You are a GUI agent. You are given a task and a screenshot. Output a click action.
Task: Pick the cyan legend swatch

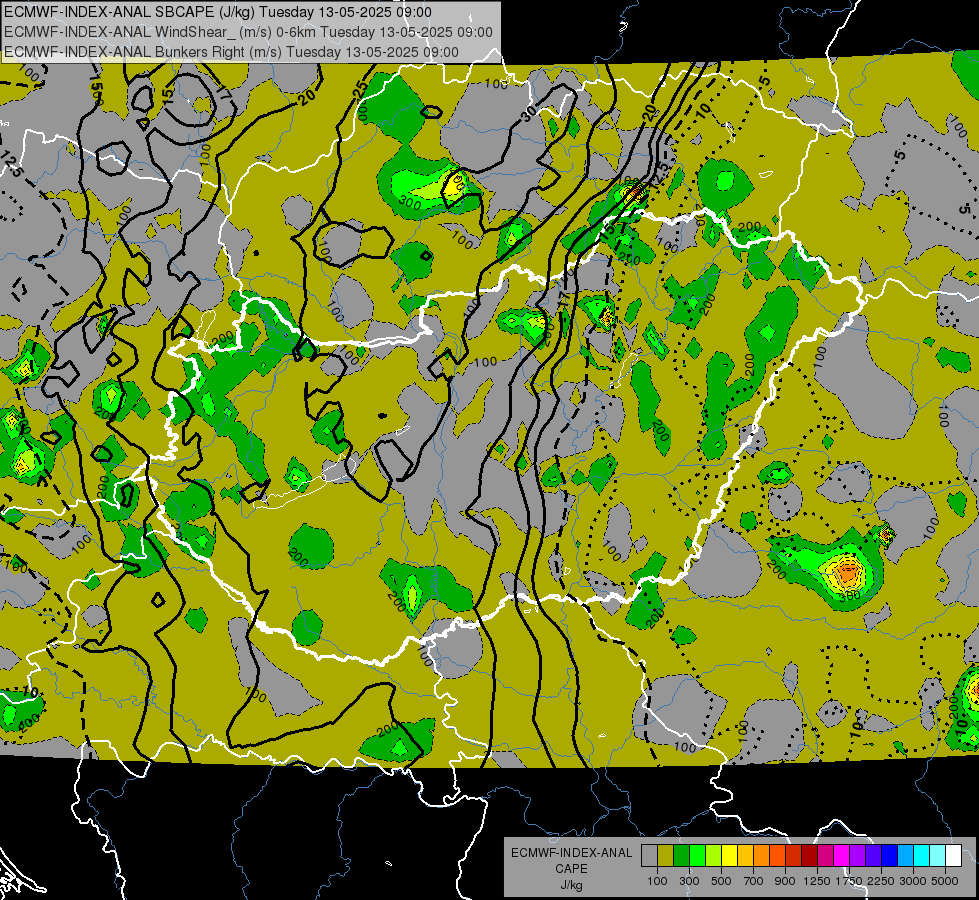[x=922, y=856]
